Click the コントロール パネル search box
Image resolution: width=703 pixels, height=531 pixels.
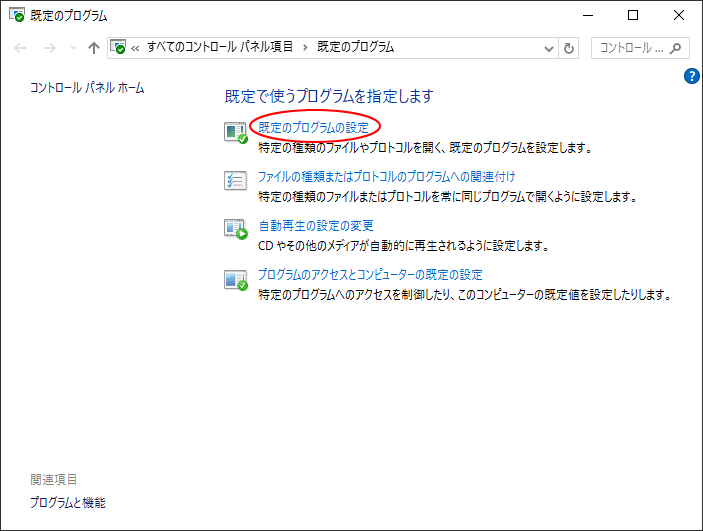(640, 48)
